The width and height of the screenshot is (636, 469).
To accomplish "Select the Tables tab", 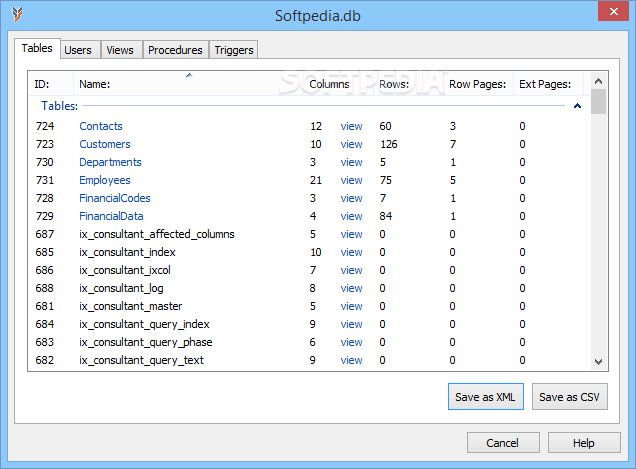I will pos(37,48).
